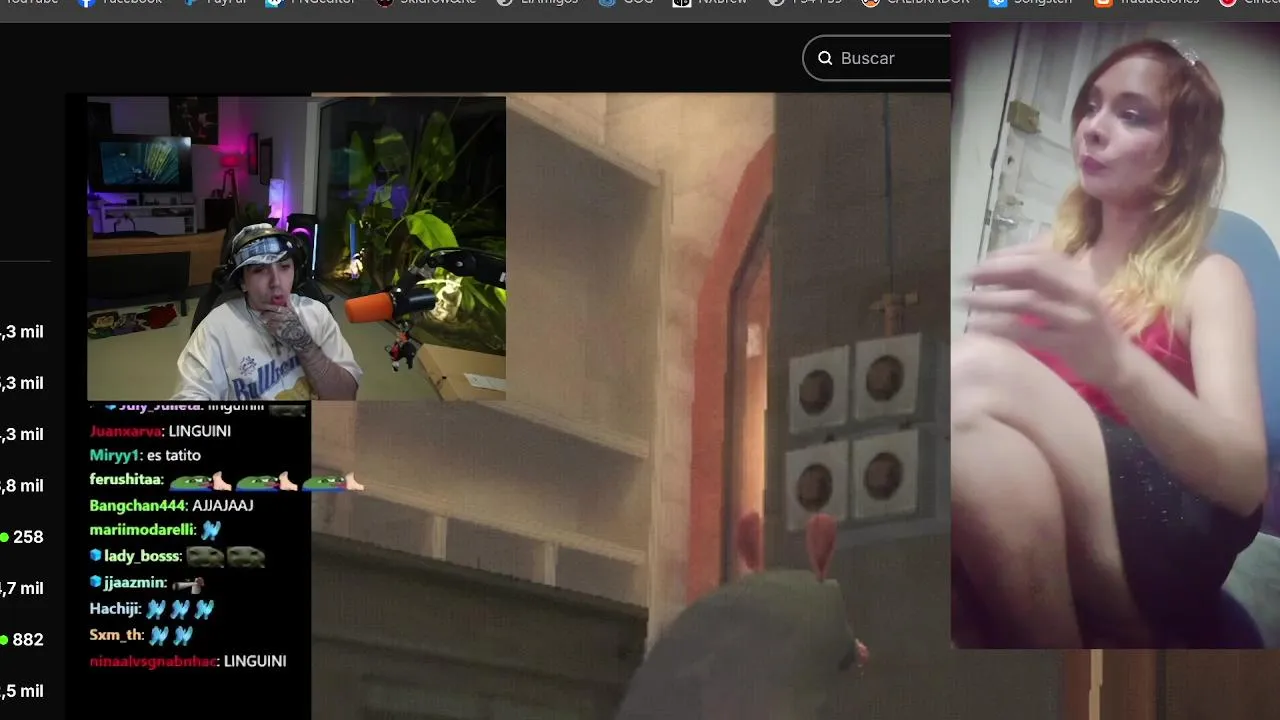
Task: Click the sidebar entry reading ',7 mil'
Action: pyautogui.click(x=22, y=589)
